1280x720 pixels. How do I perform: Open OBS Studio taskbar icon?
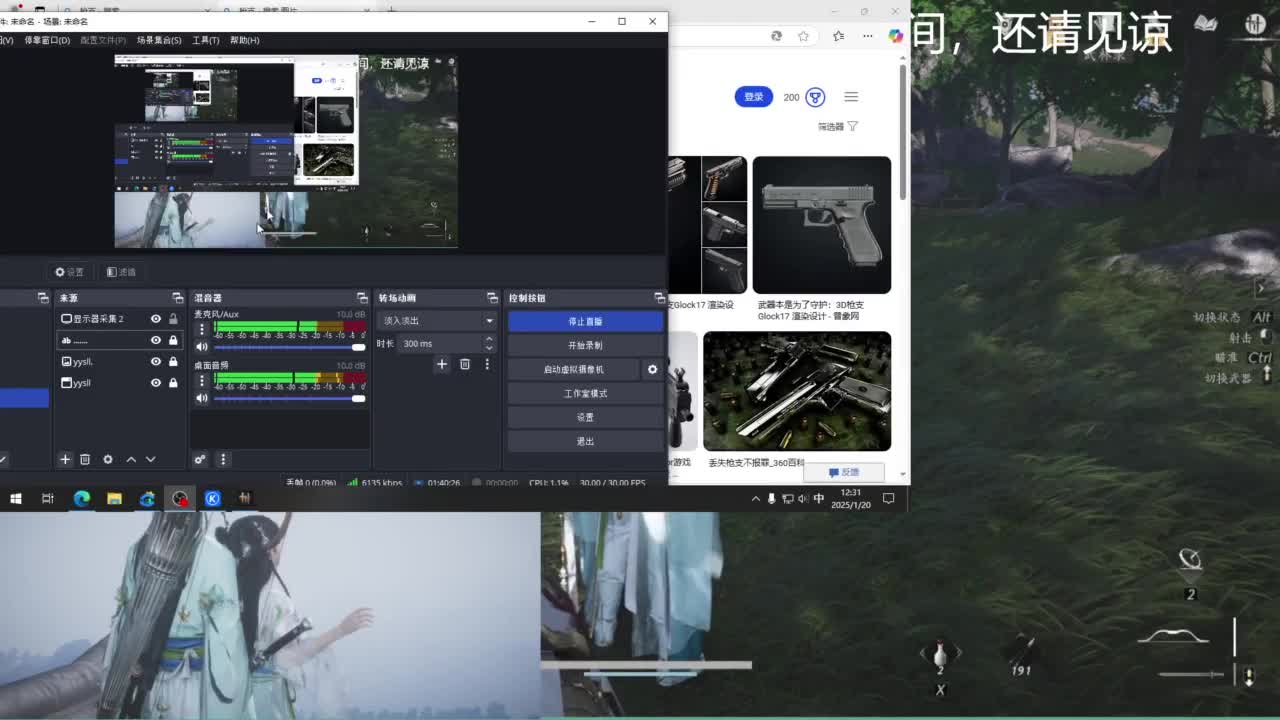(180, 498)
